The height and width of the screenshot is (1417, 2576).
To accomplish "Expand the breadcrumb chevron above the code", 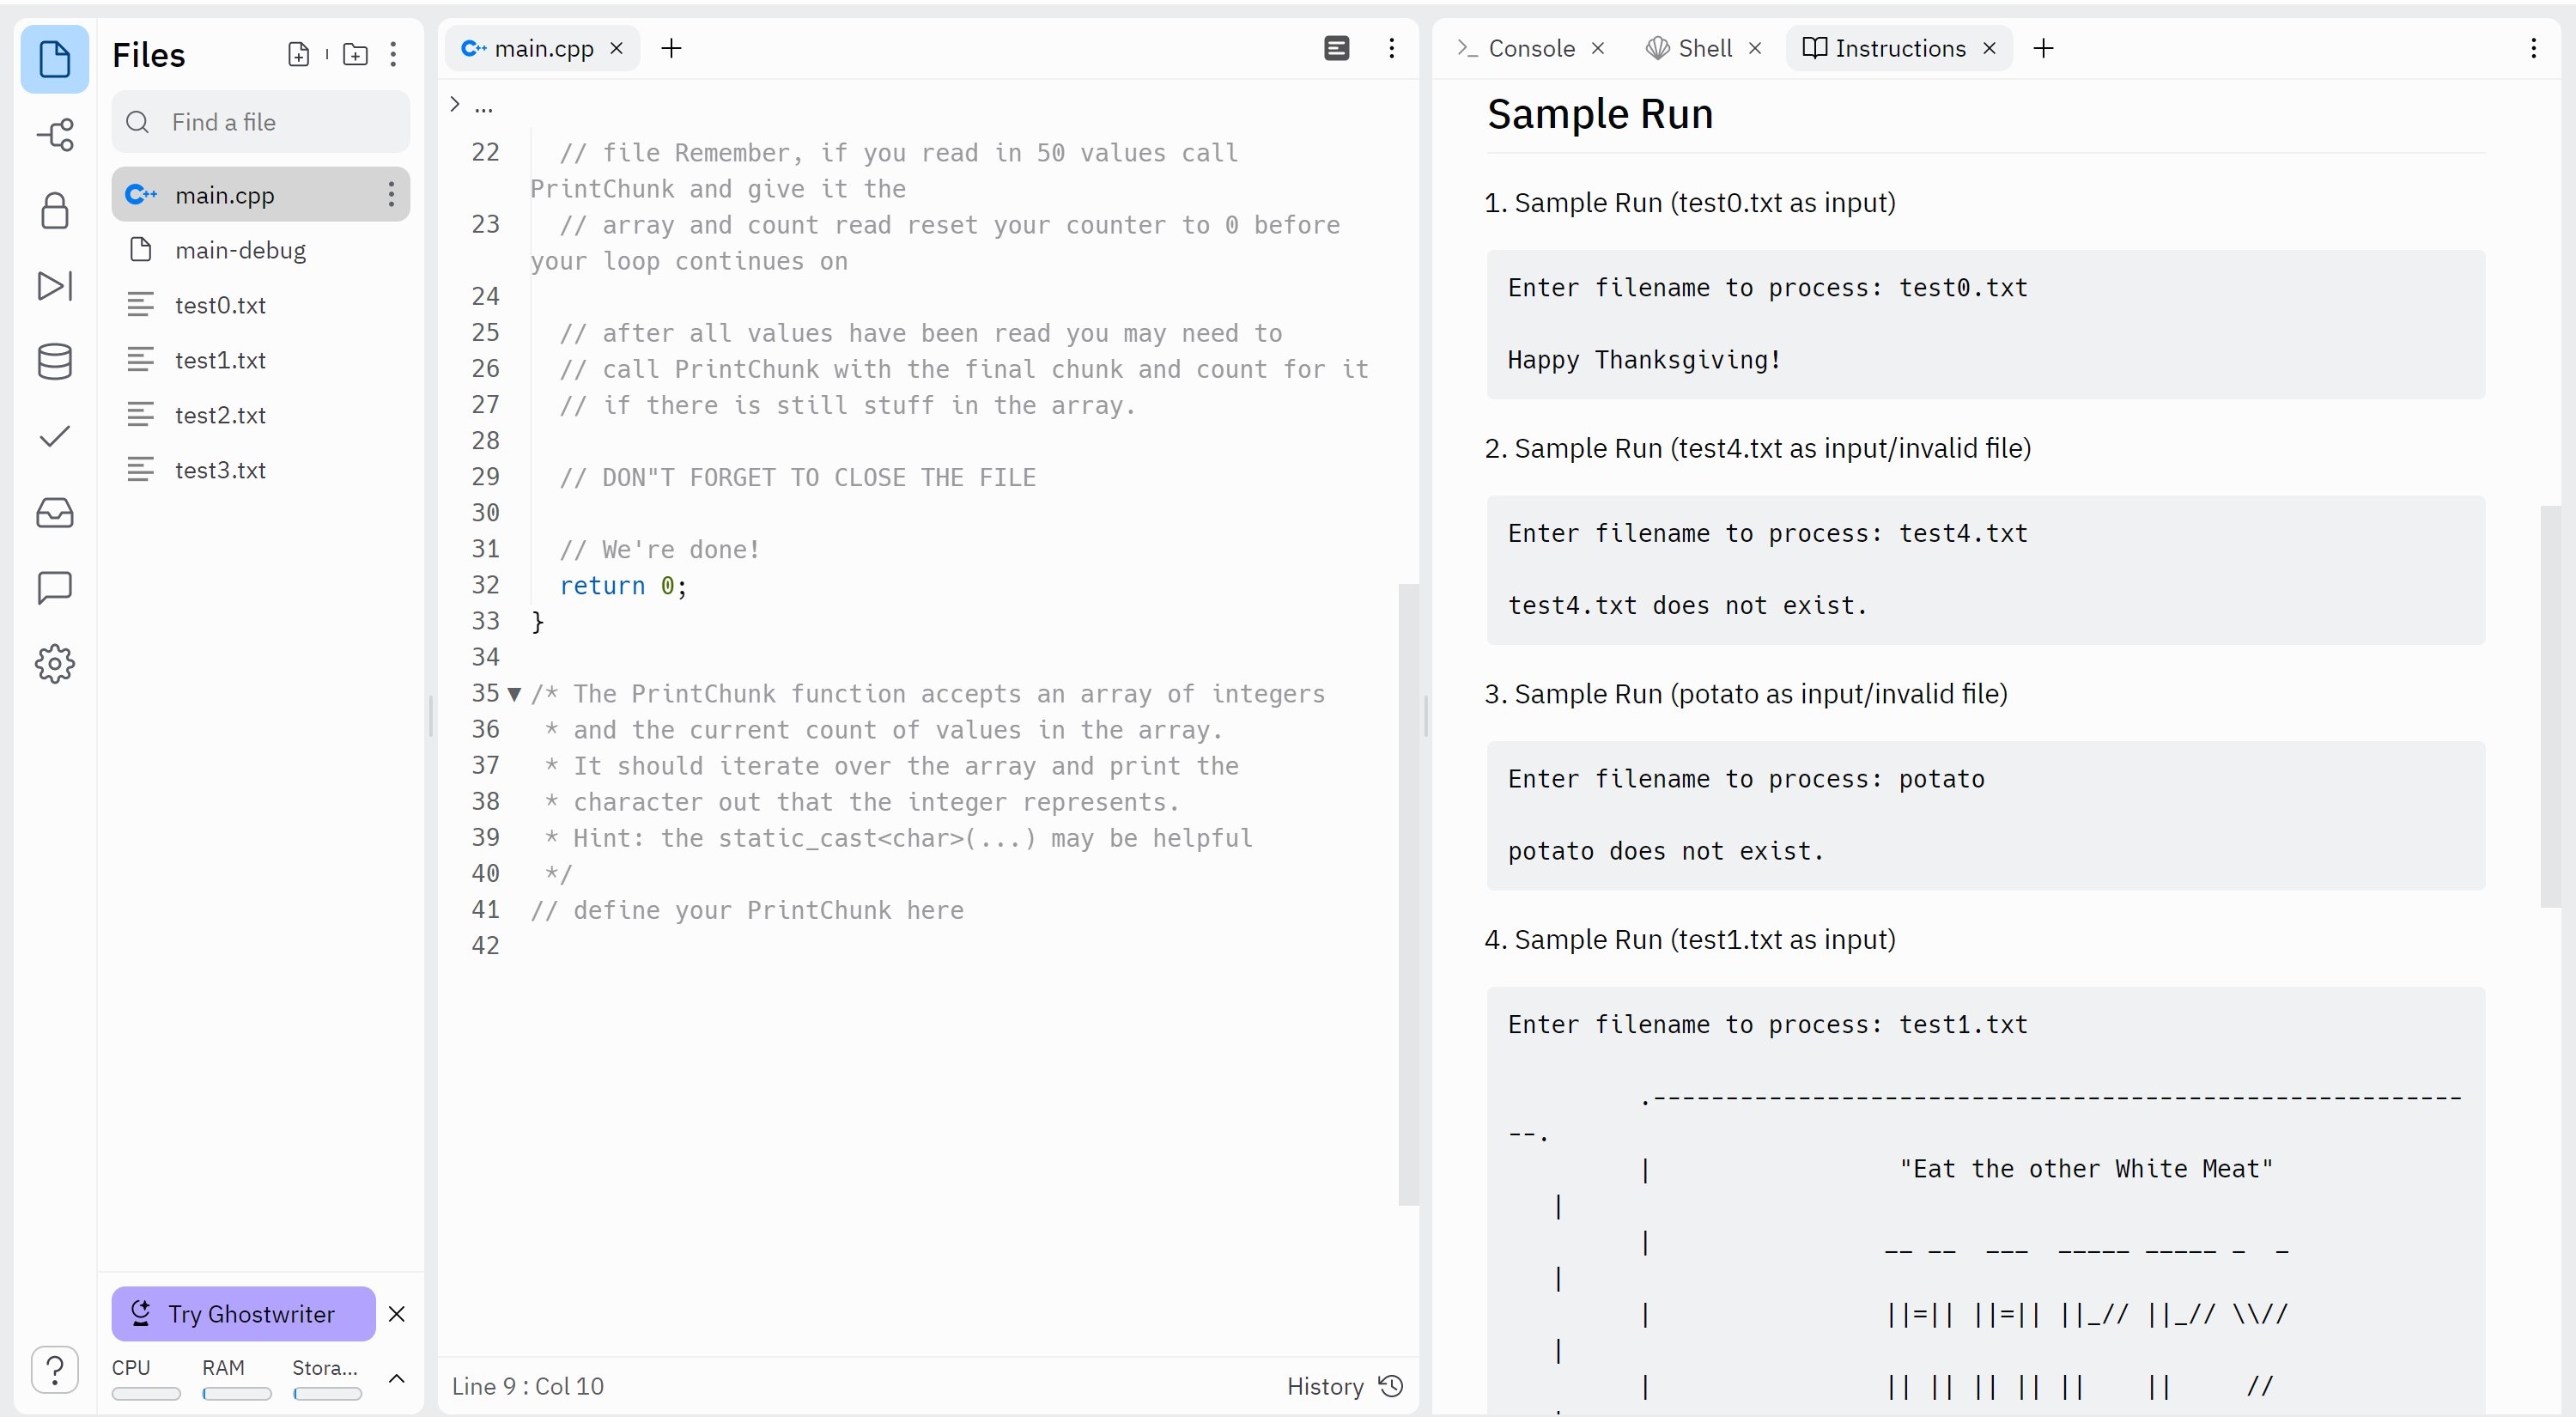I will point(456,104).
